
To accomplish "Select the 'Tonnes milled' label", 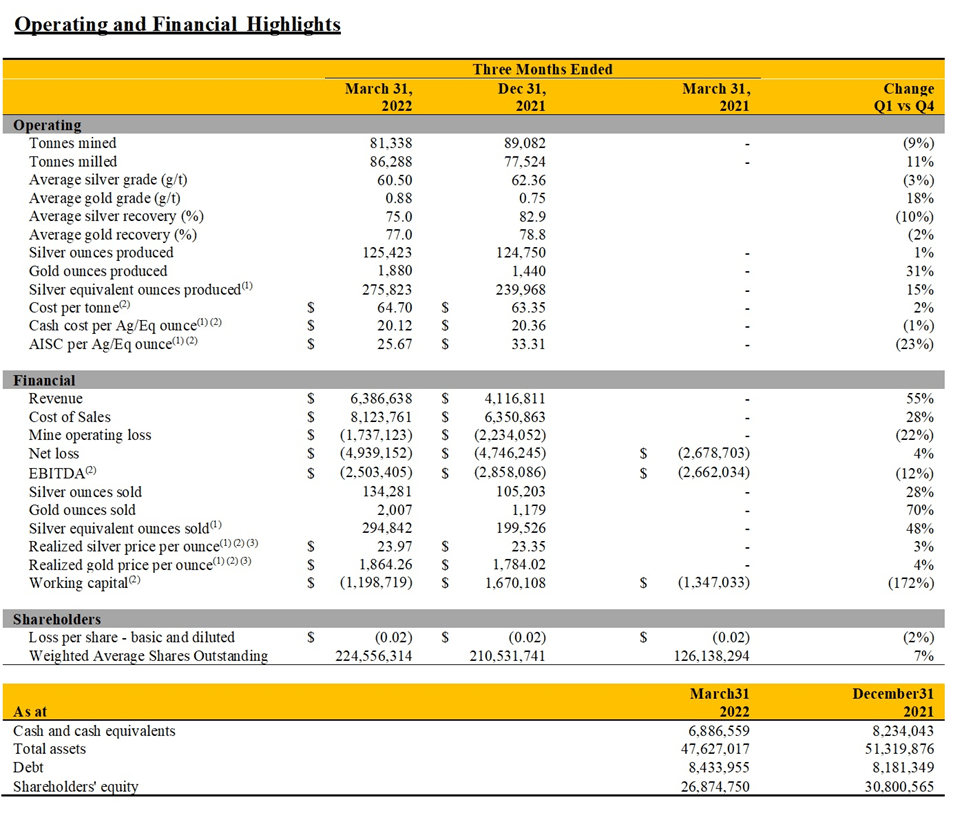I will click(x=73, y=162).
